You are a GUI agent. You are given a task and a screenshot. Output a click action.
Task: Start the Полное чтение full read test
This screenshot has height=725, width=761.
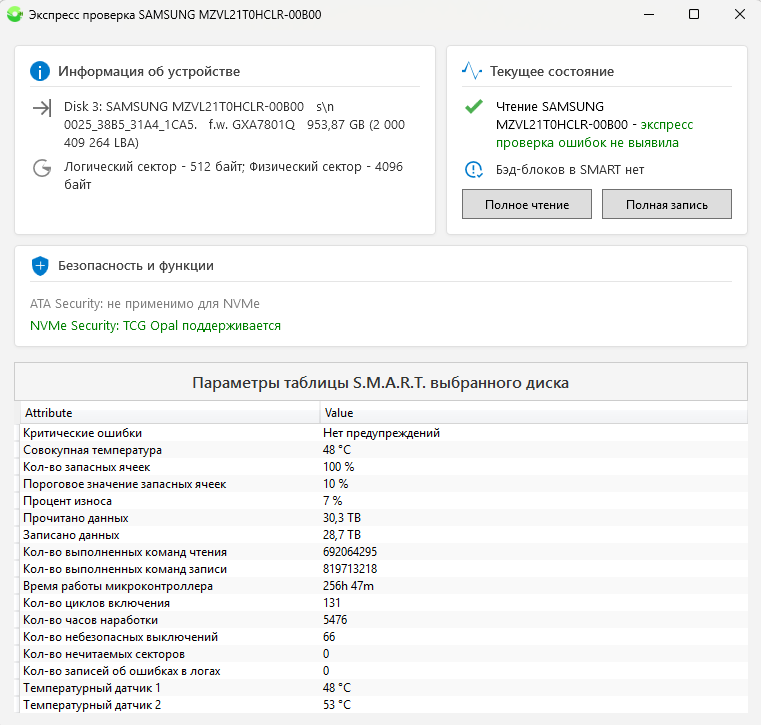point(527,204)
